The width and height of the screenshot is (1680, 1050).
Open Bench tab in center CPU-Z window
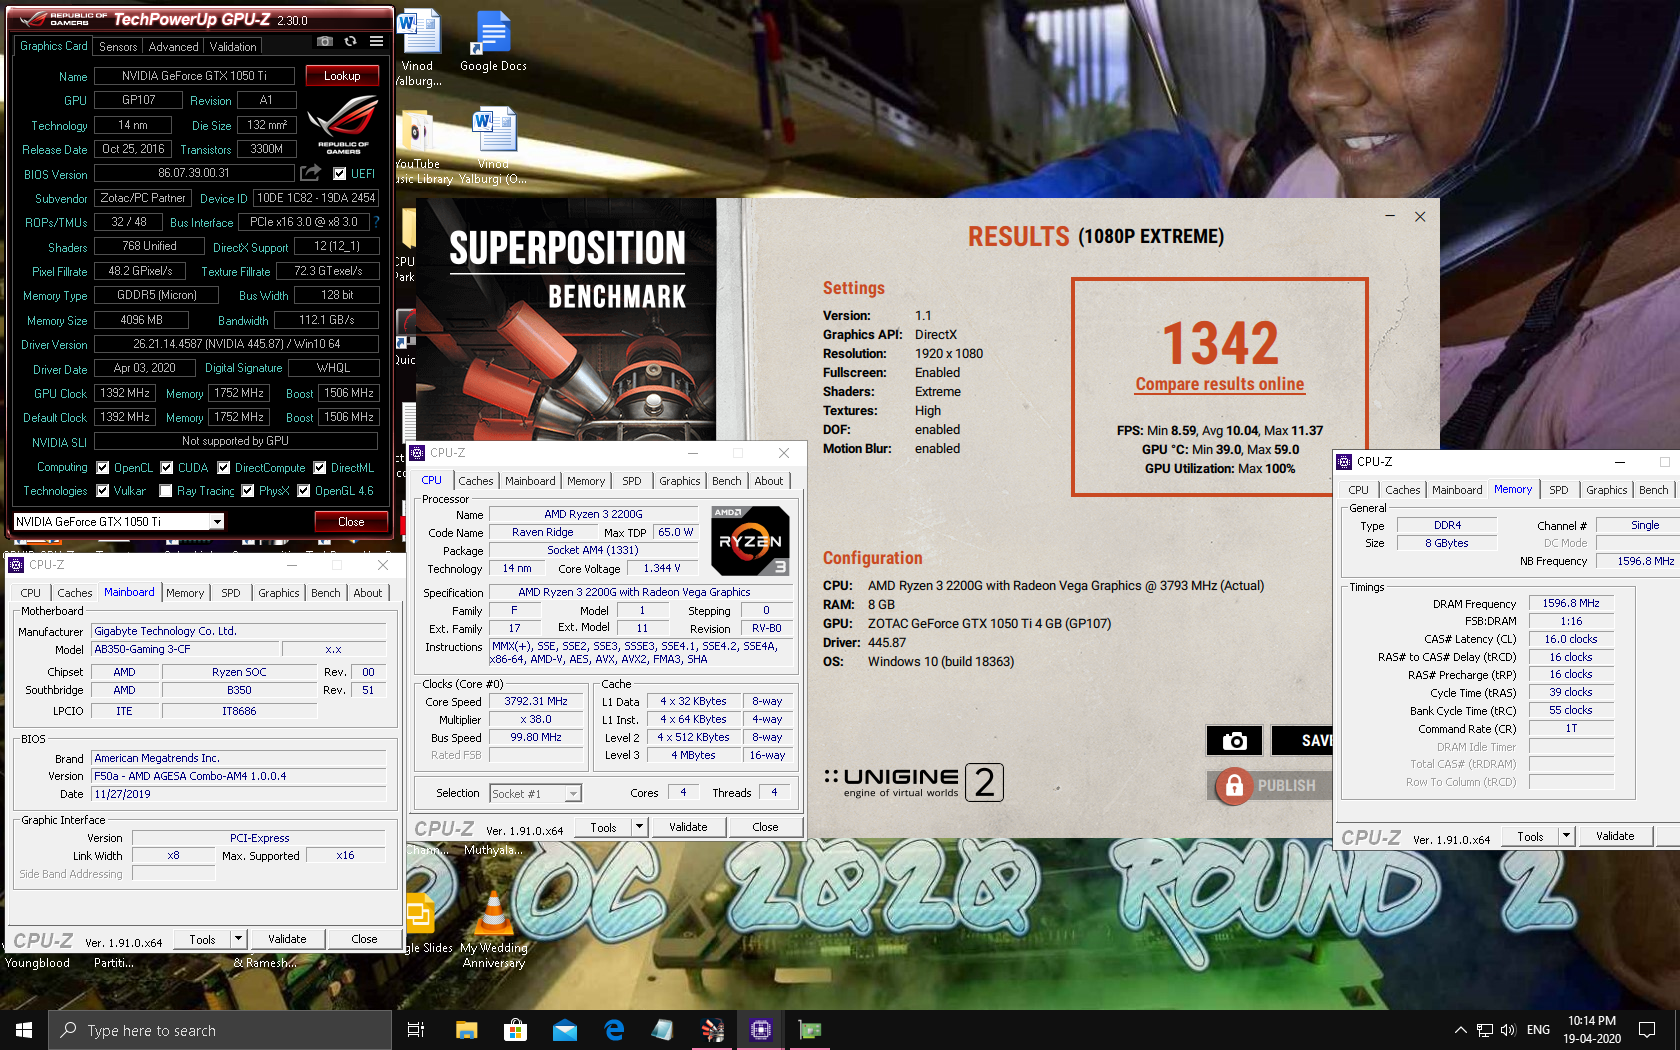pyautogui.click(x=726, y=481)
